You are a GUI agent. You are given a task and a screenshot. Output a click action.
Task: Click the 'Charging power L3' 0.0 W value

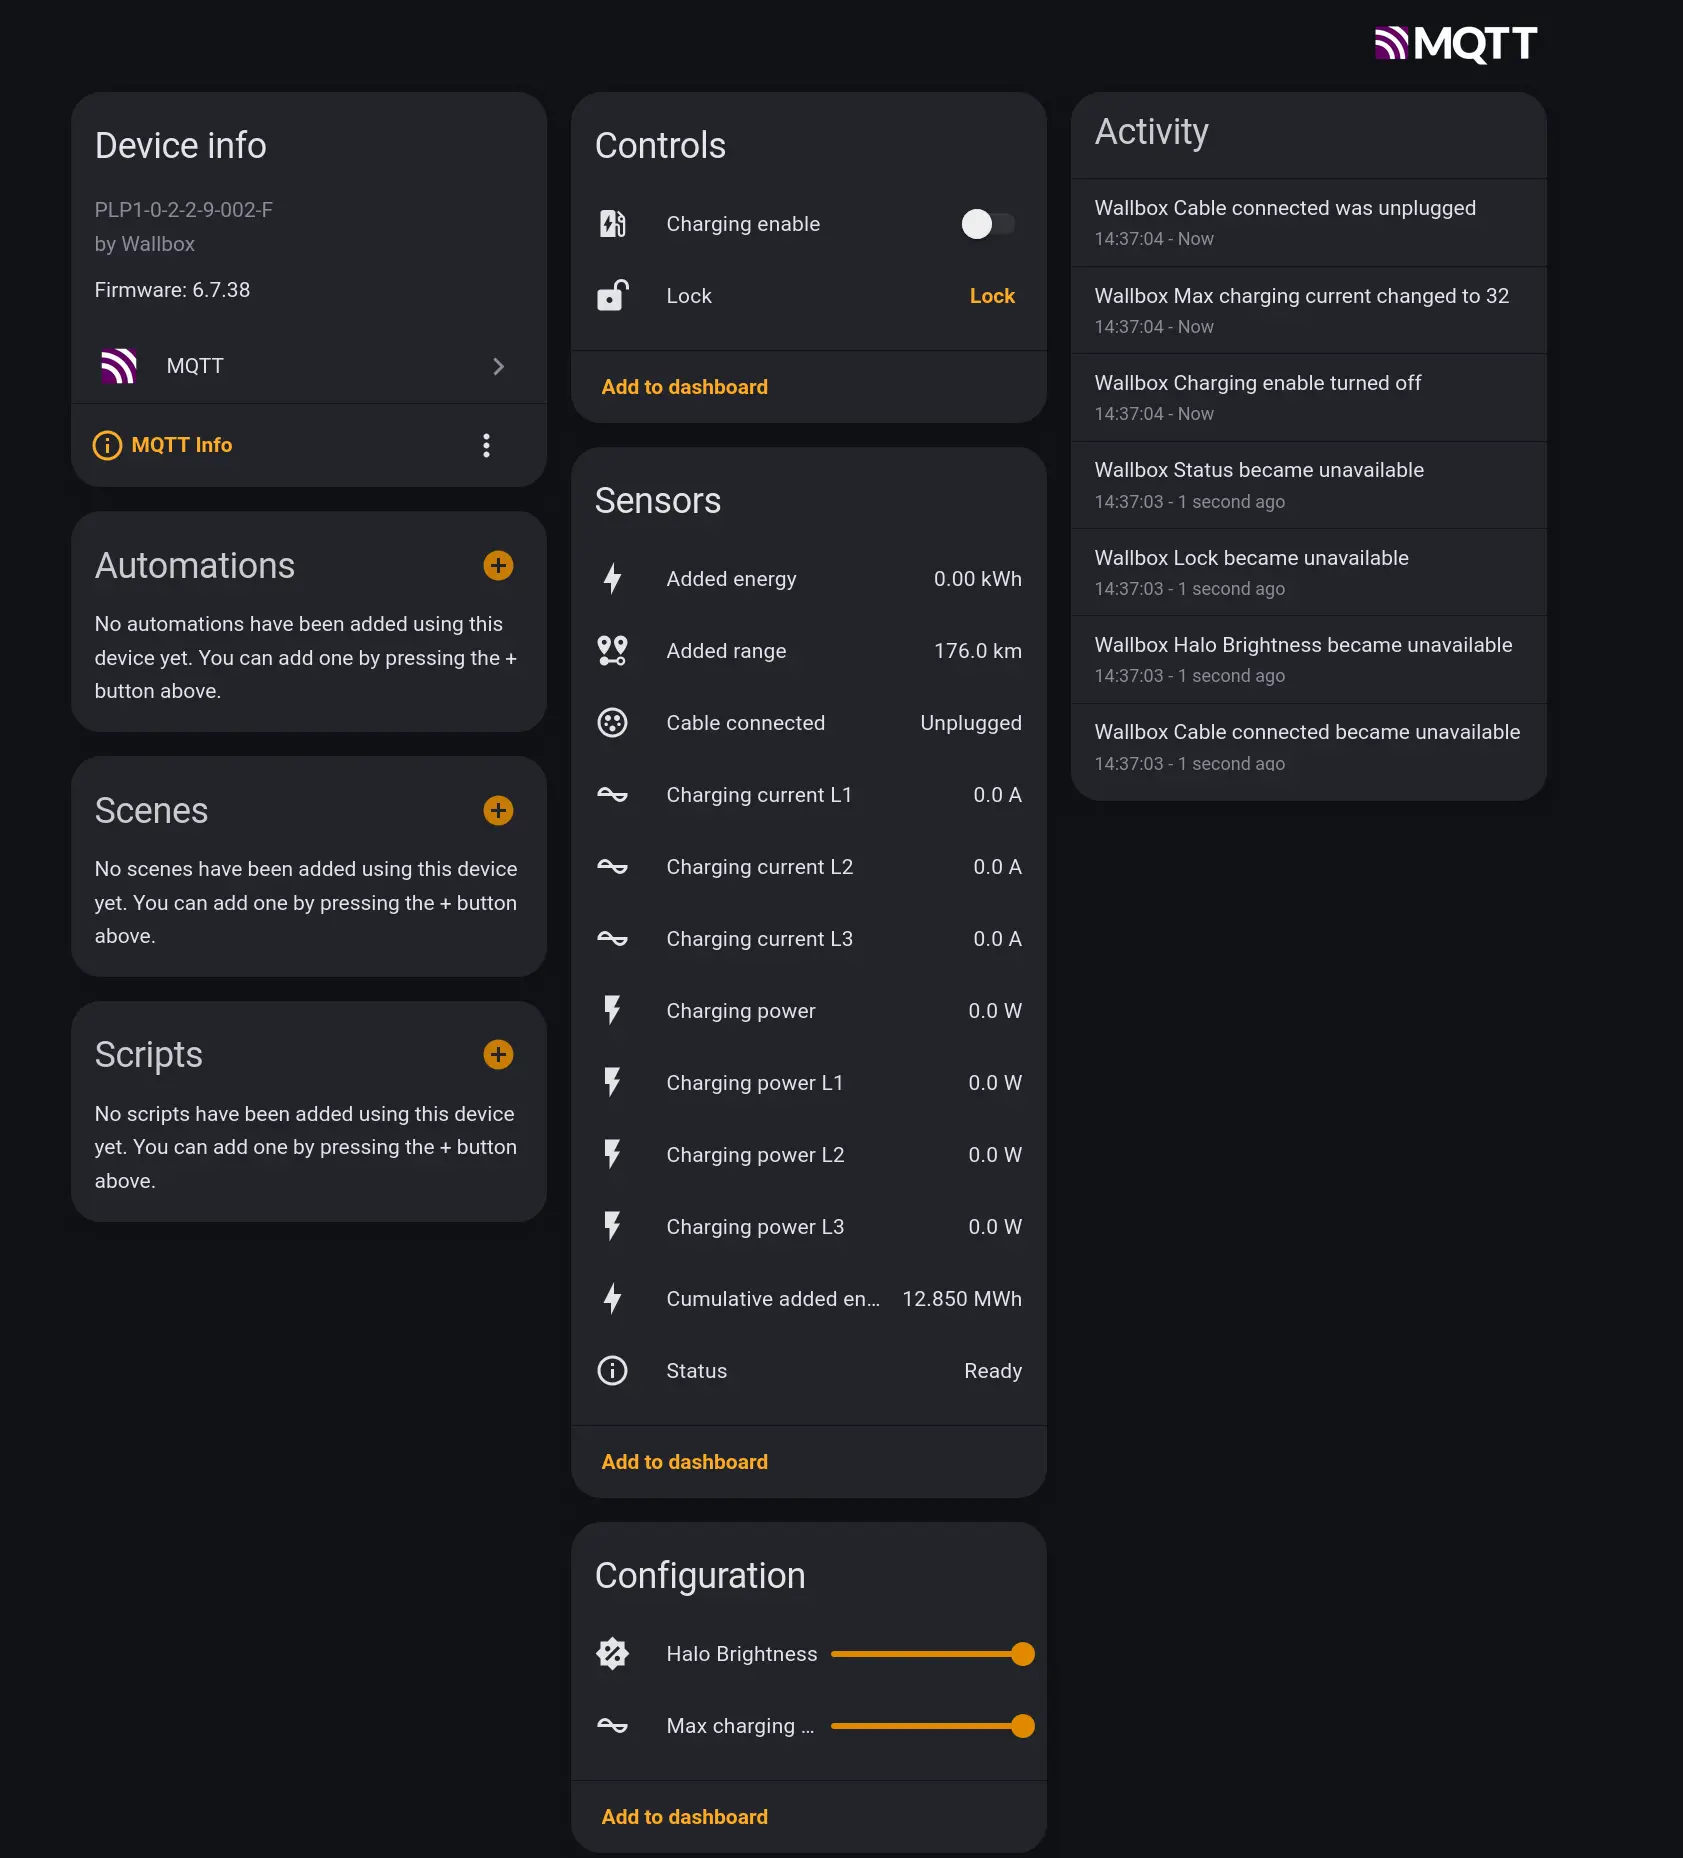[x=994, y=1227]
